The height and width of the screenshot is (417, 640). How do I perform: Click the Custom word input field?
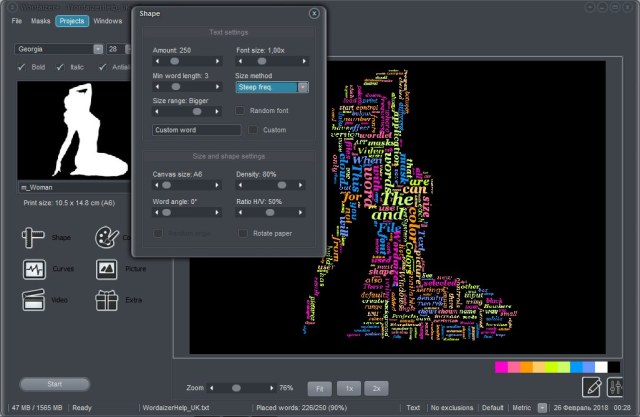point(196,130)
